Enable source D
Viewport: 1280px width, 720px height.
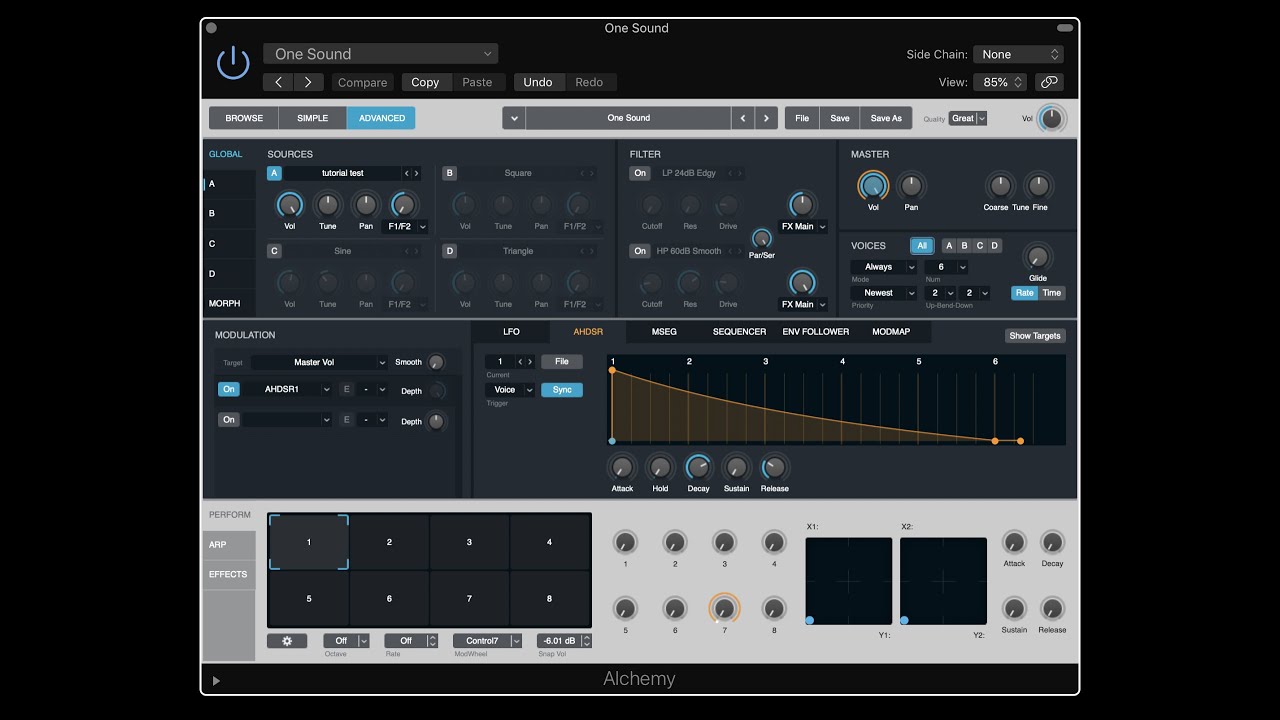(450, 251)
